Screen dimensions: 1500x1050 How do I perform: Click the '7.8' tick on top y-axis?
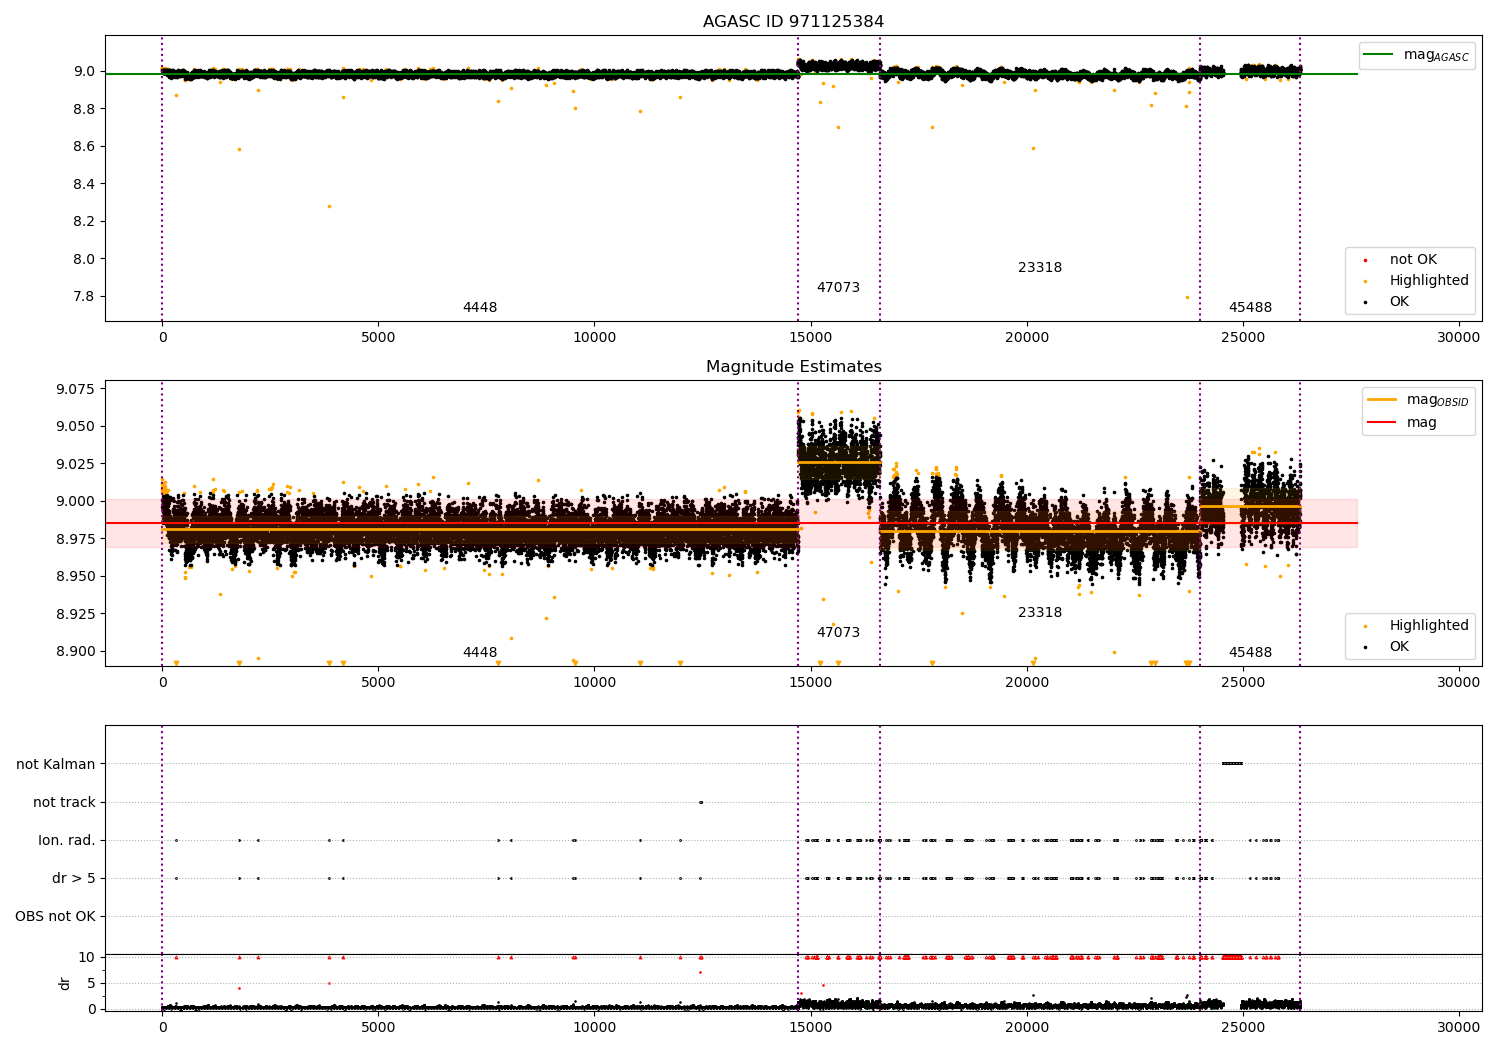coord(84,296)
